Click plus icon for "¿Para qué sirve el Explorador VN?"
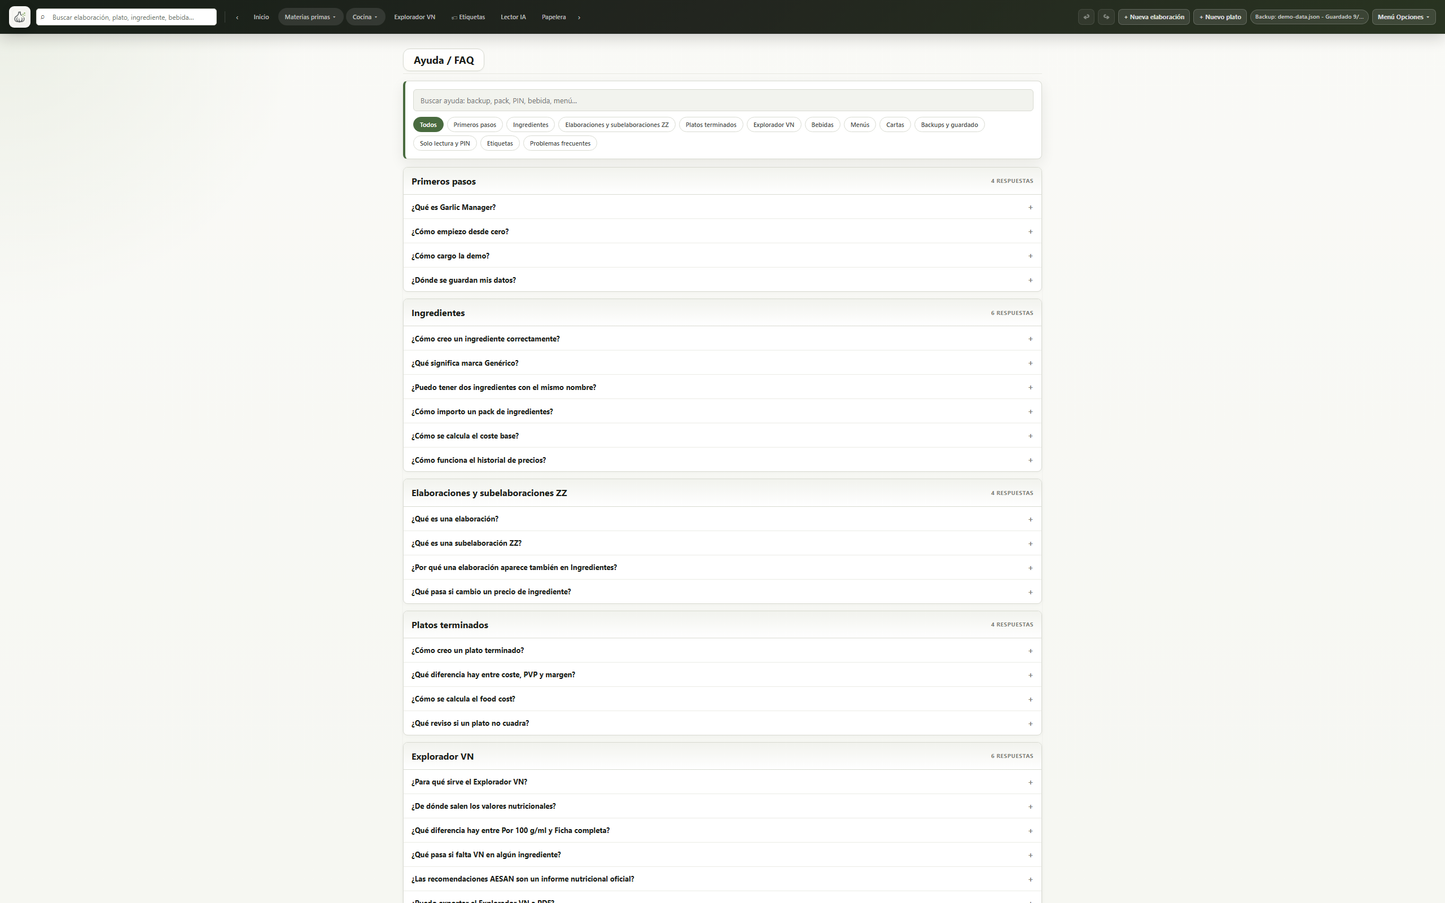1445x903 pixels. pyautogui.click(x=1030, y=782)
